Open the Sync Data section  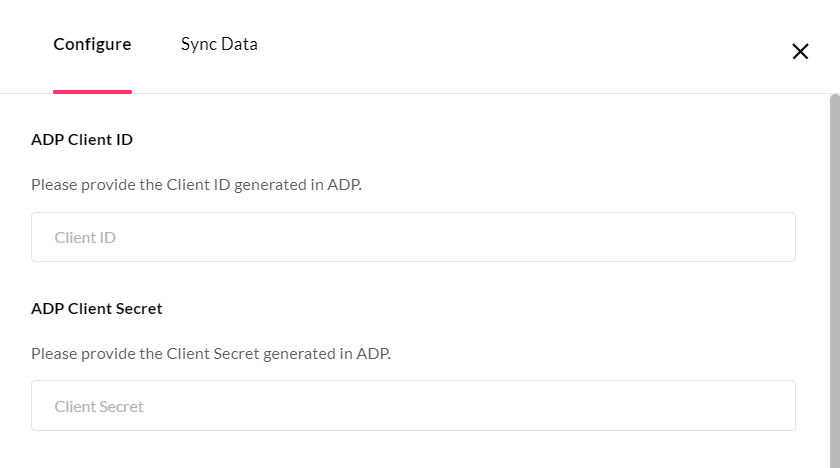pos(219,44)
